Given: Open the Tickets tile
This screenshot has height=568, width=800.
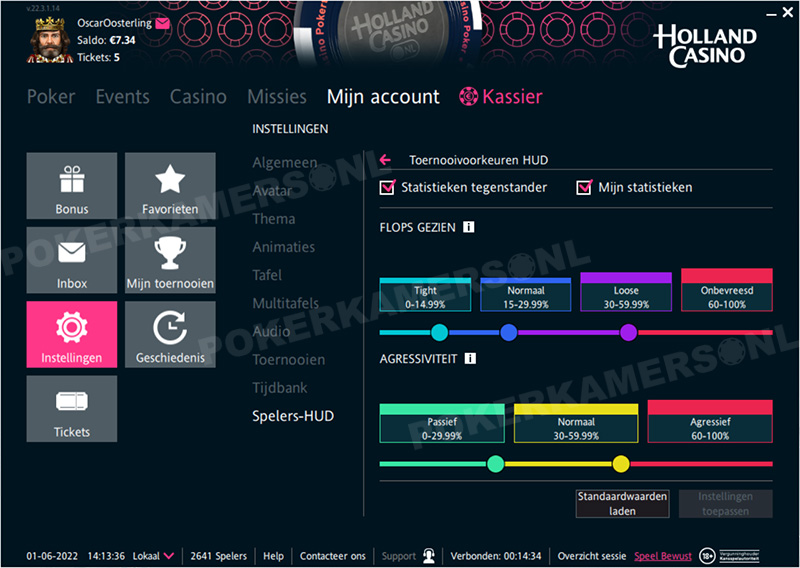Looking at the screenshot, I should pos(72,409).
